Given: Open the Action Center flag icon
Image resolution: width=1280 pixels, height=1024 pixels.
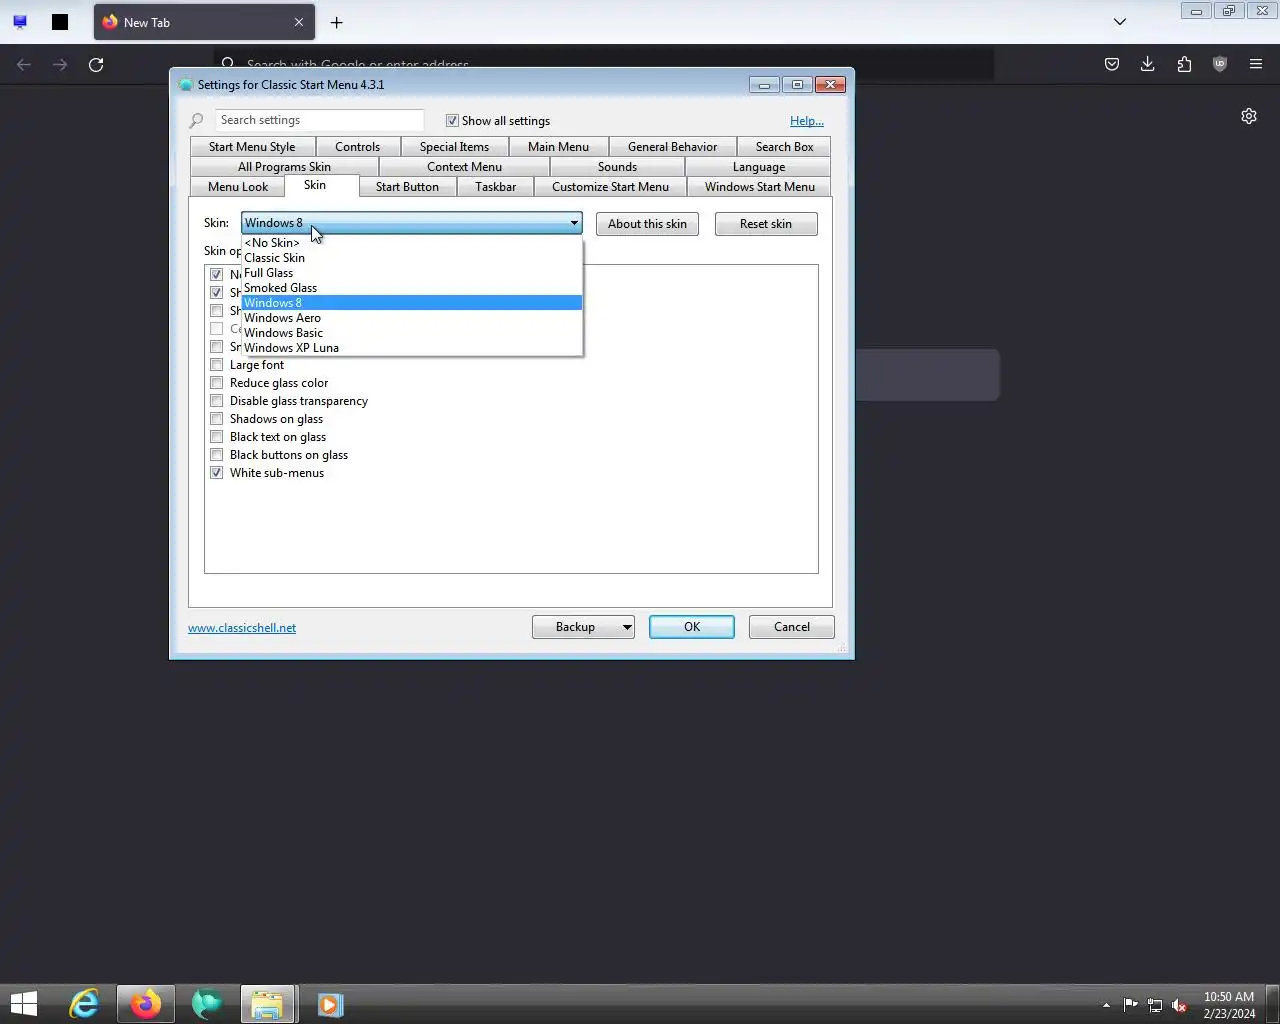Looking at the screenshot, I should point(1130,1005).
